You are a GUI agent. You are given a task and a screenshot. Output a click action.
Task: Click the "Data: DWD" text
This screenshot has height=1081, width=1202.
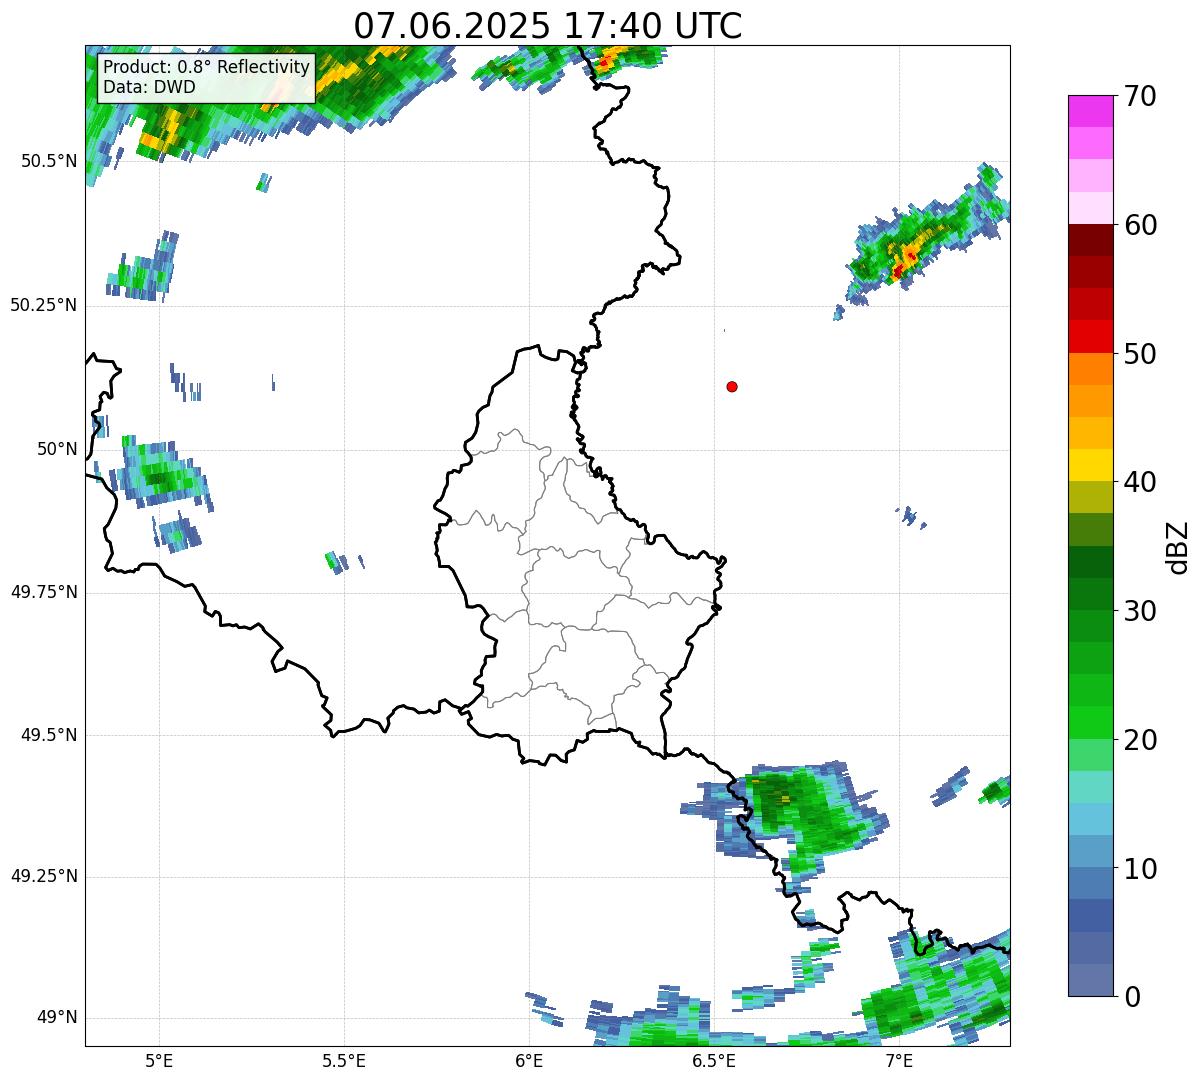[x=149, y=87]
